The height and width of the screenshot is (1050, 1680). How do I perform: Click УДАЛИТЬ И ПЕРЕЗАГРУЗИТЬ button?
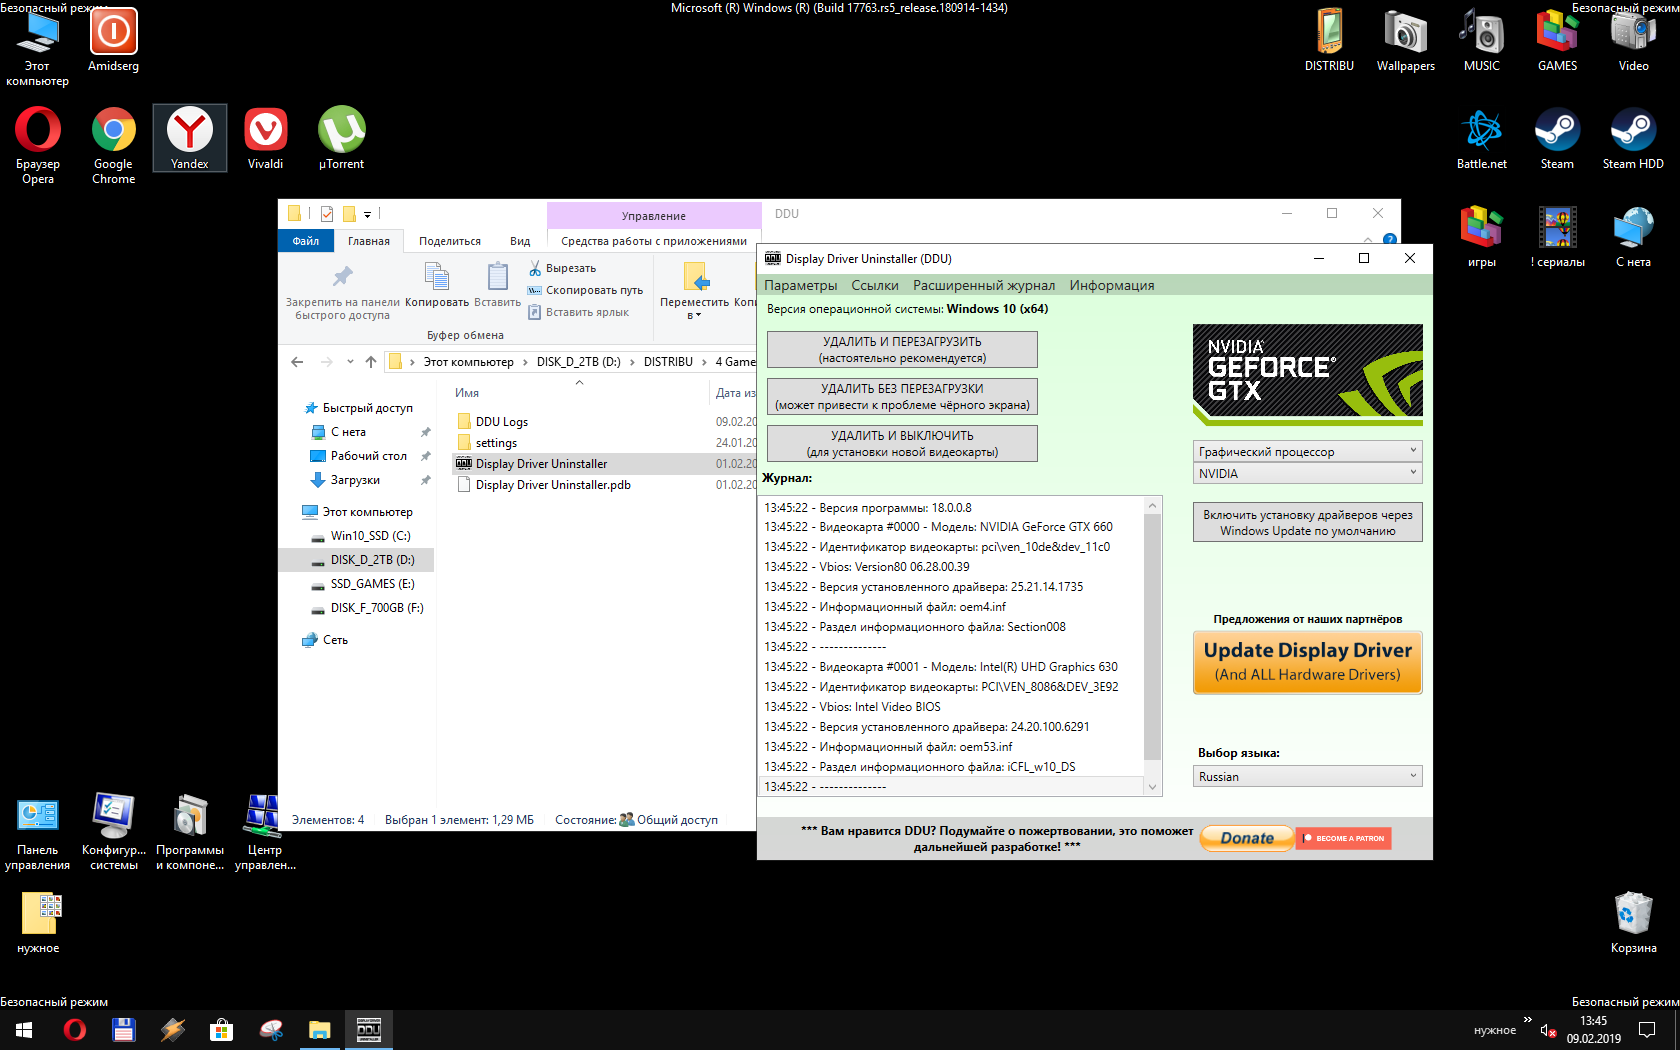tap(902, 349)
